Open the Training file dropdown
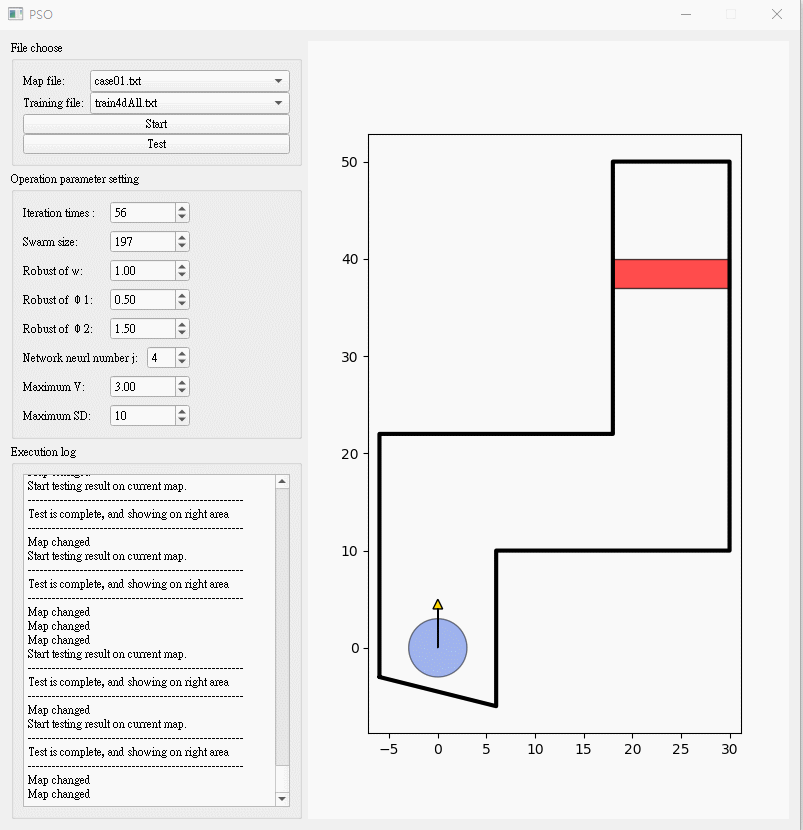The image size is (803, 830). (x=190, y=103)
